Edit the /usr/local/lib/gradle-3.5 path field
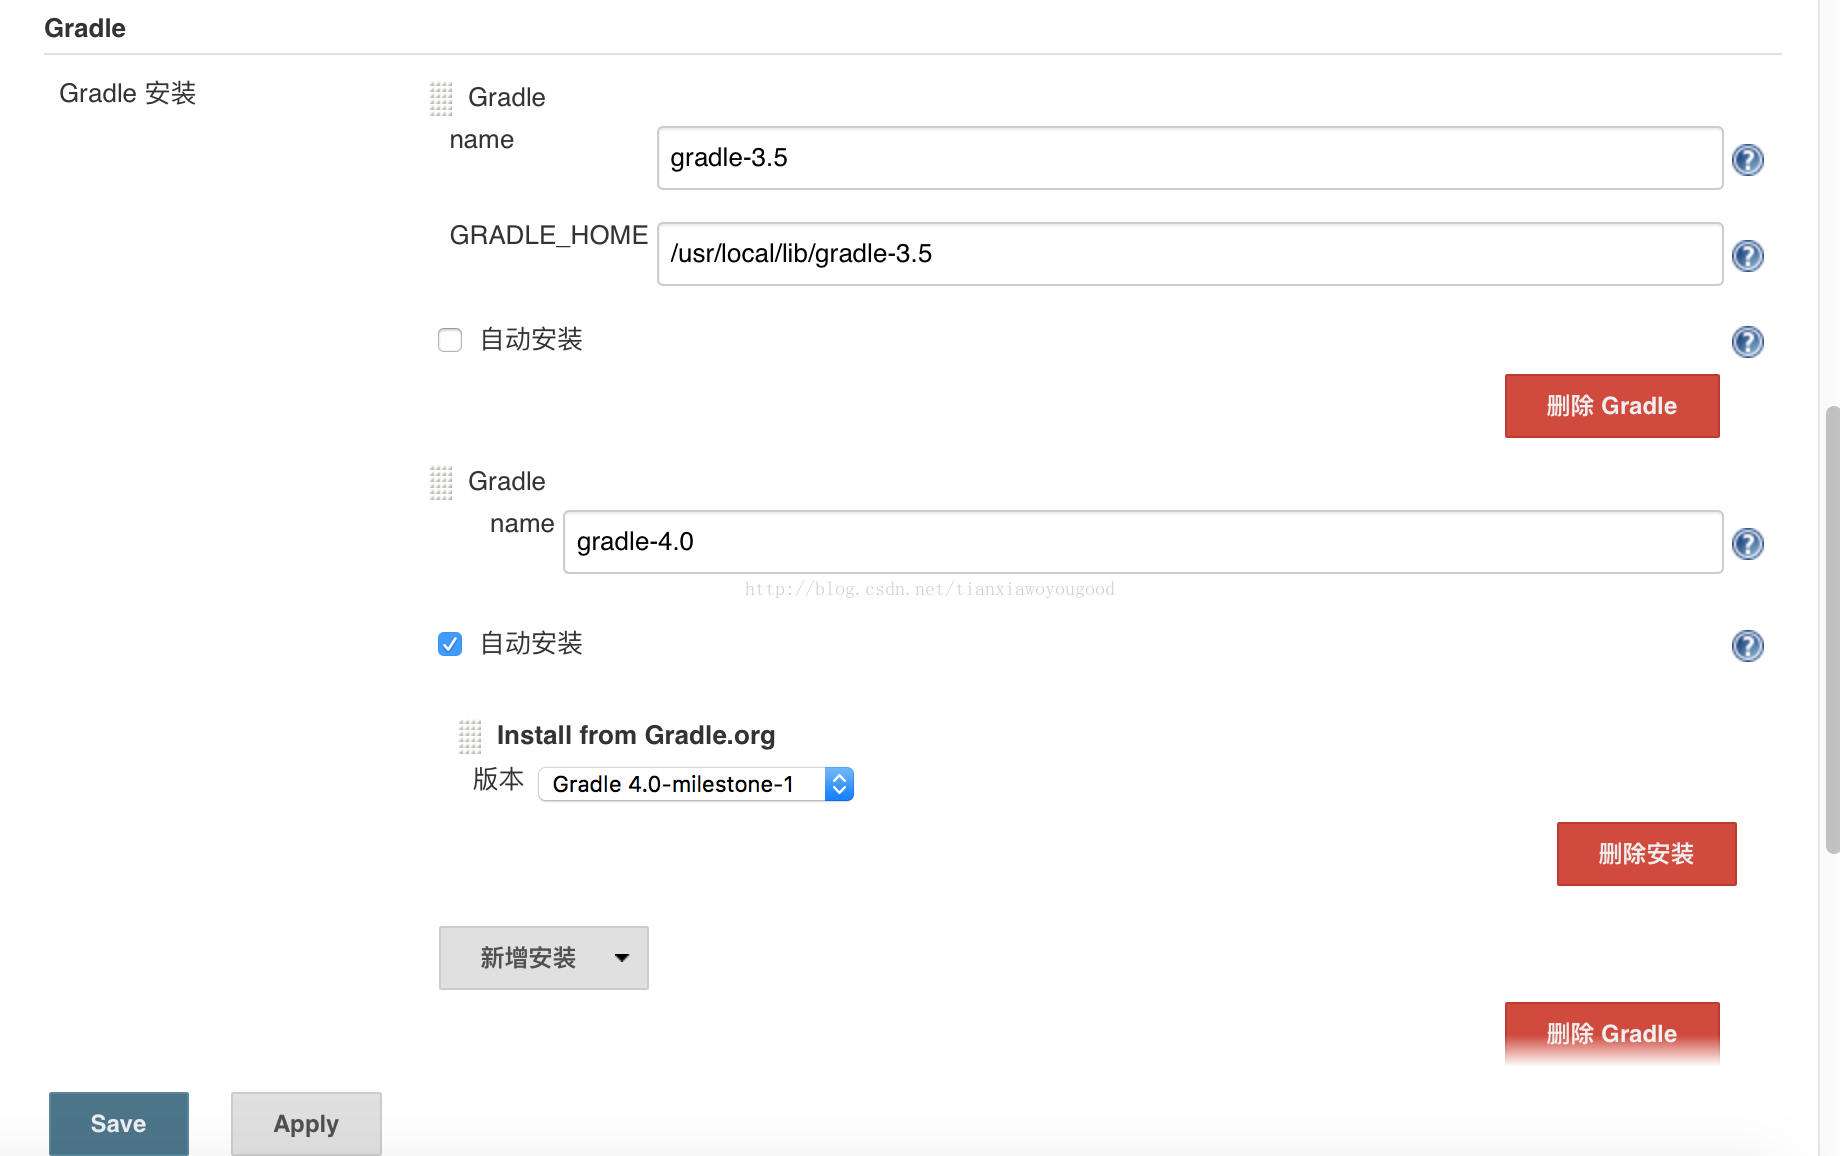This screenshot has width=1840, height=1156. (1190, 254)
